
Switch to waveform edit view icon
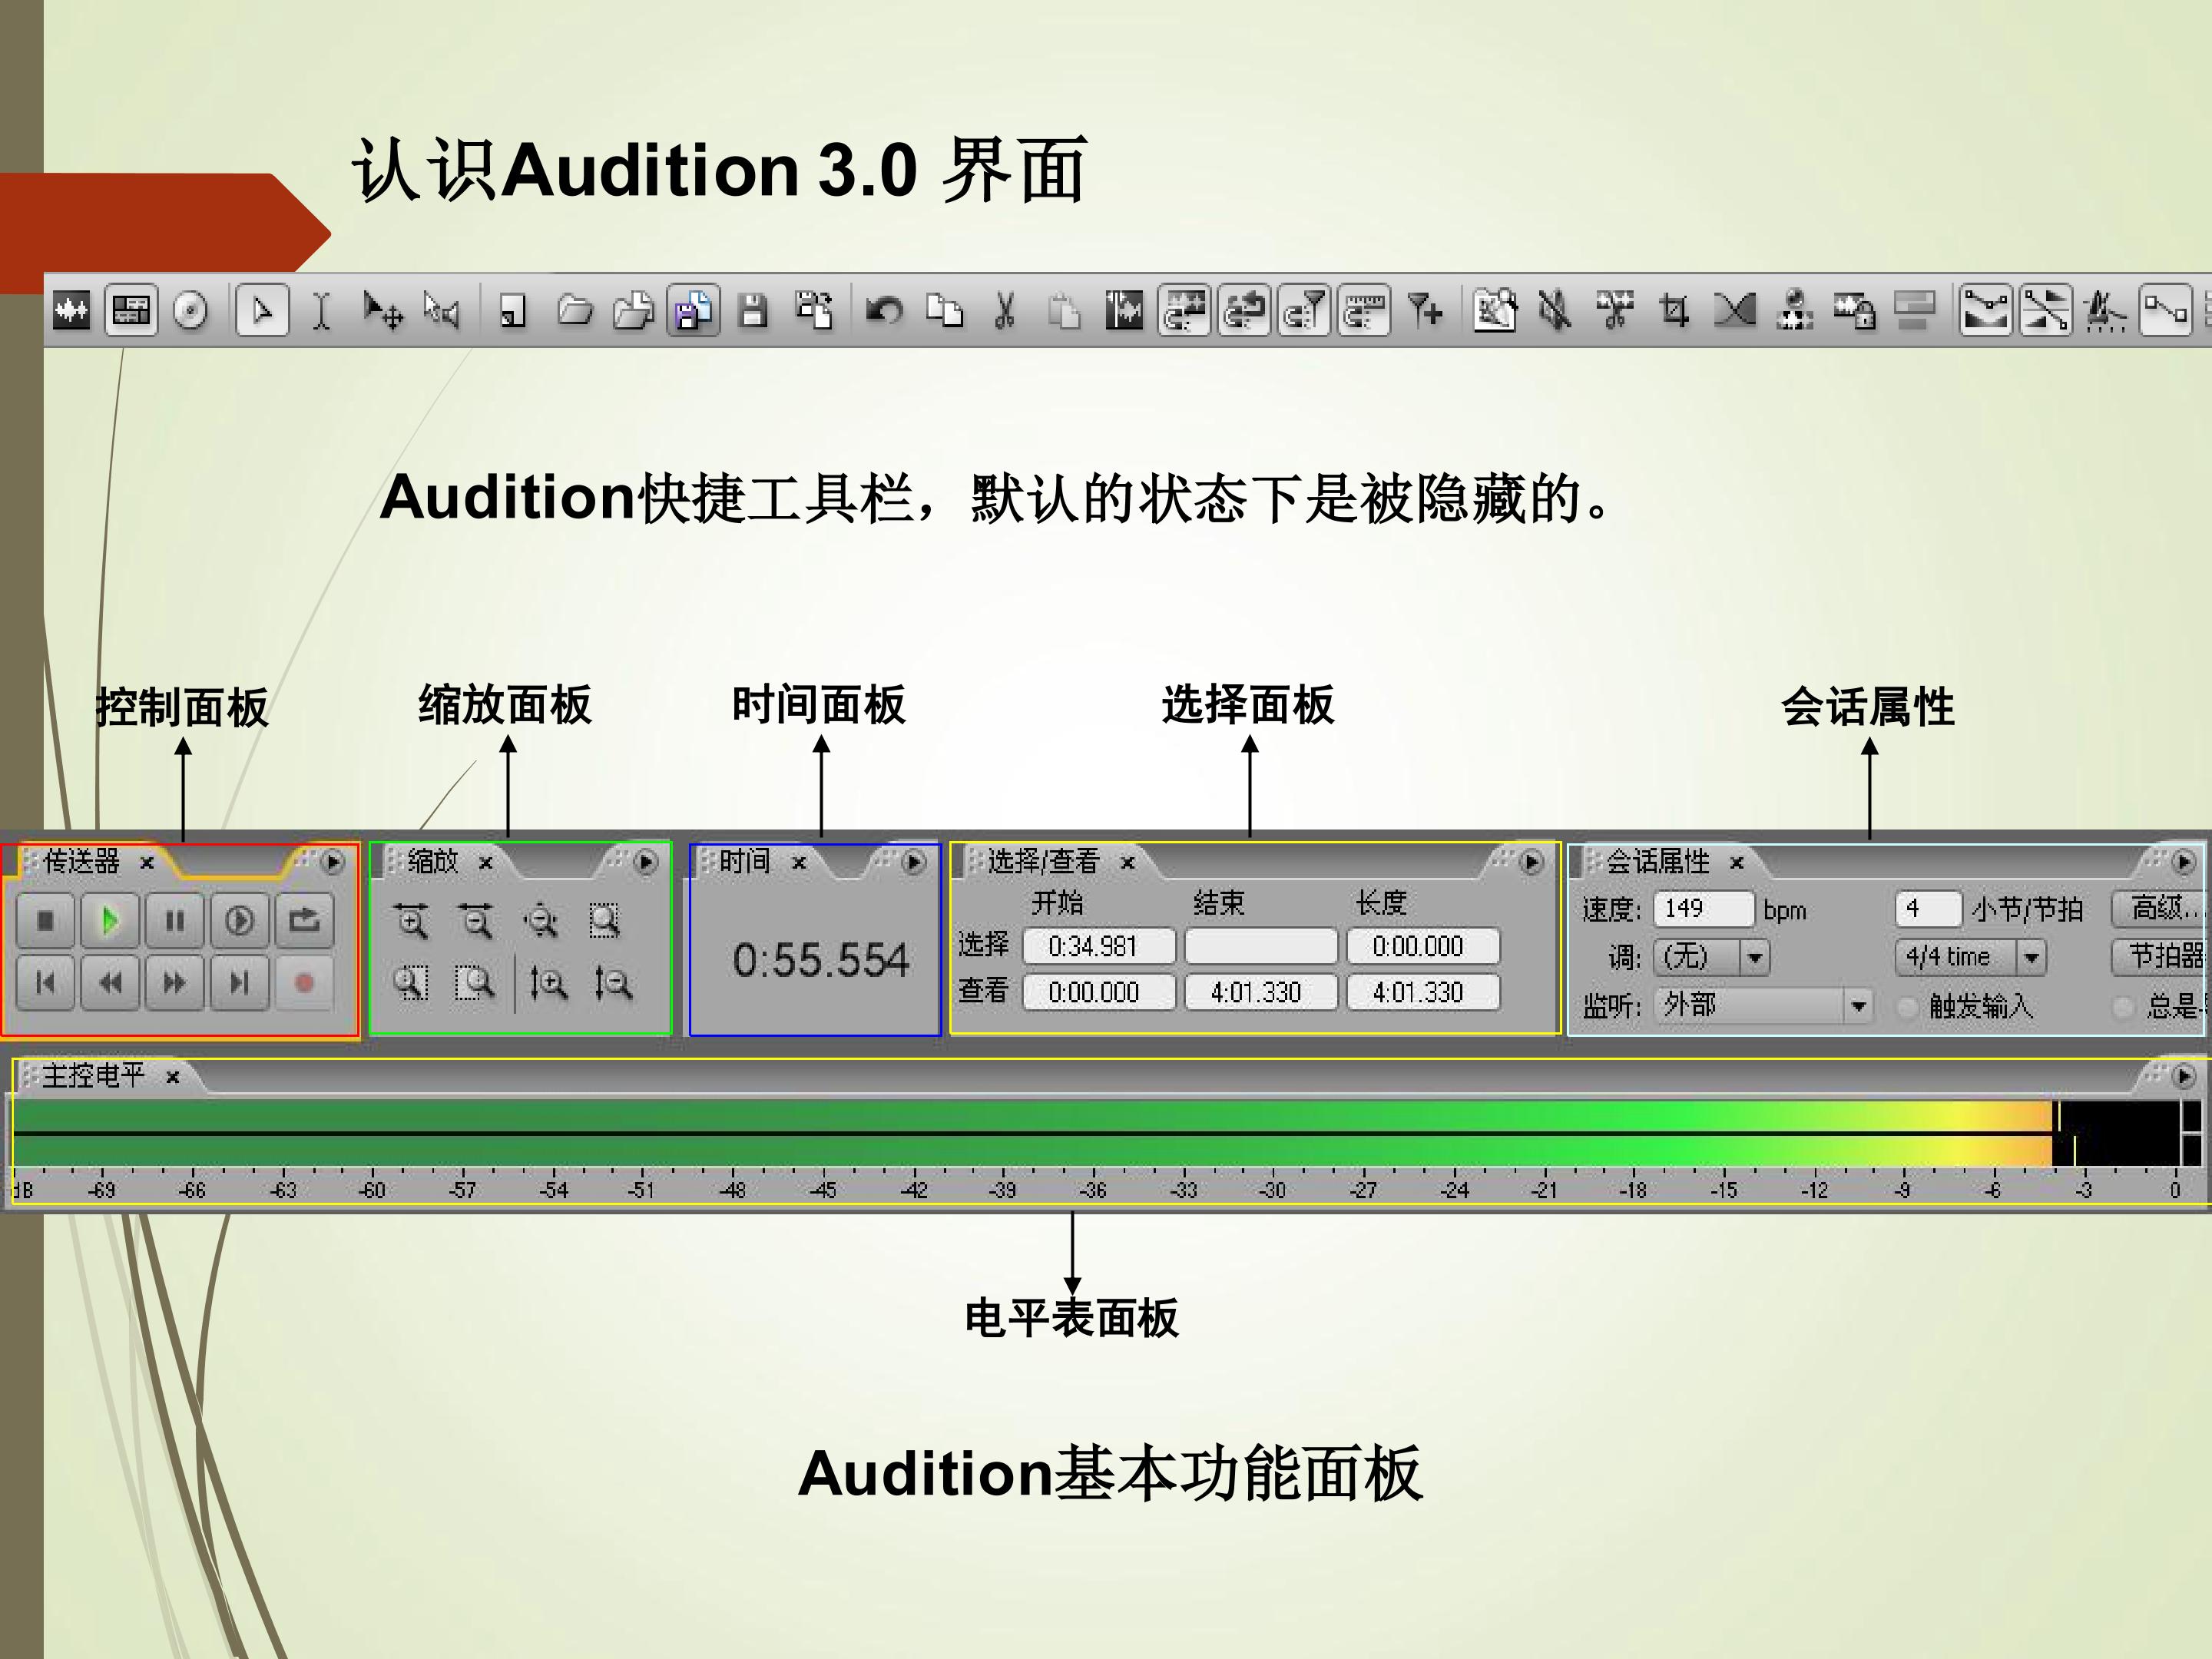tap(71, 311)
